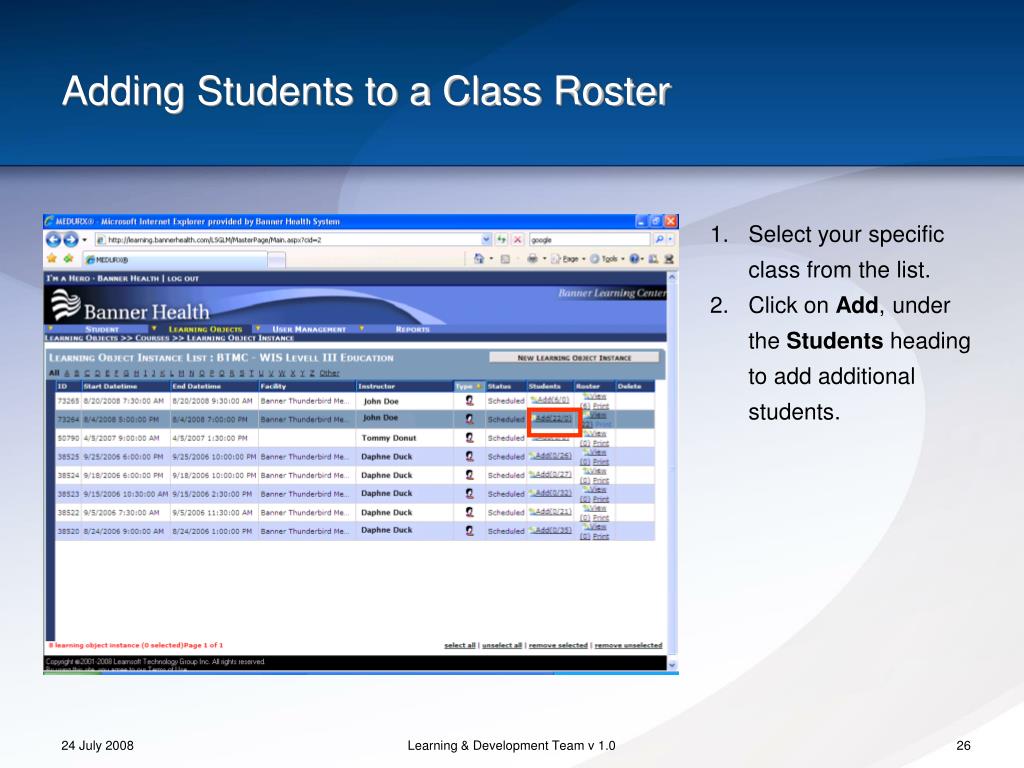Click Add(0/35) students link in row 38520

pos(552,530)
